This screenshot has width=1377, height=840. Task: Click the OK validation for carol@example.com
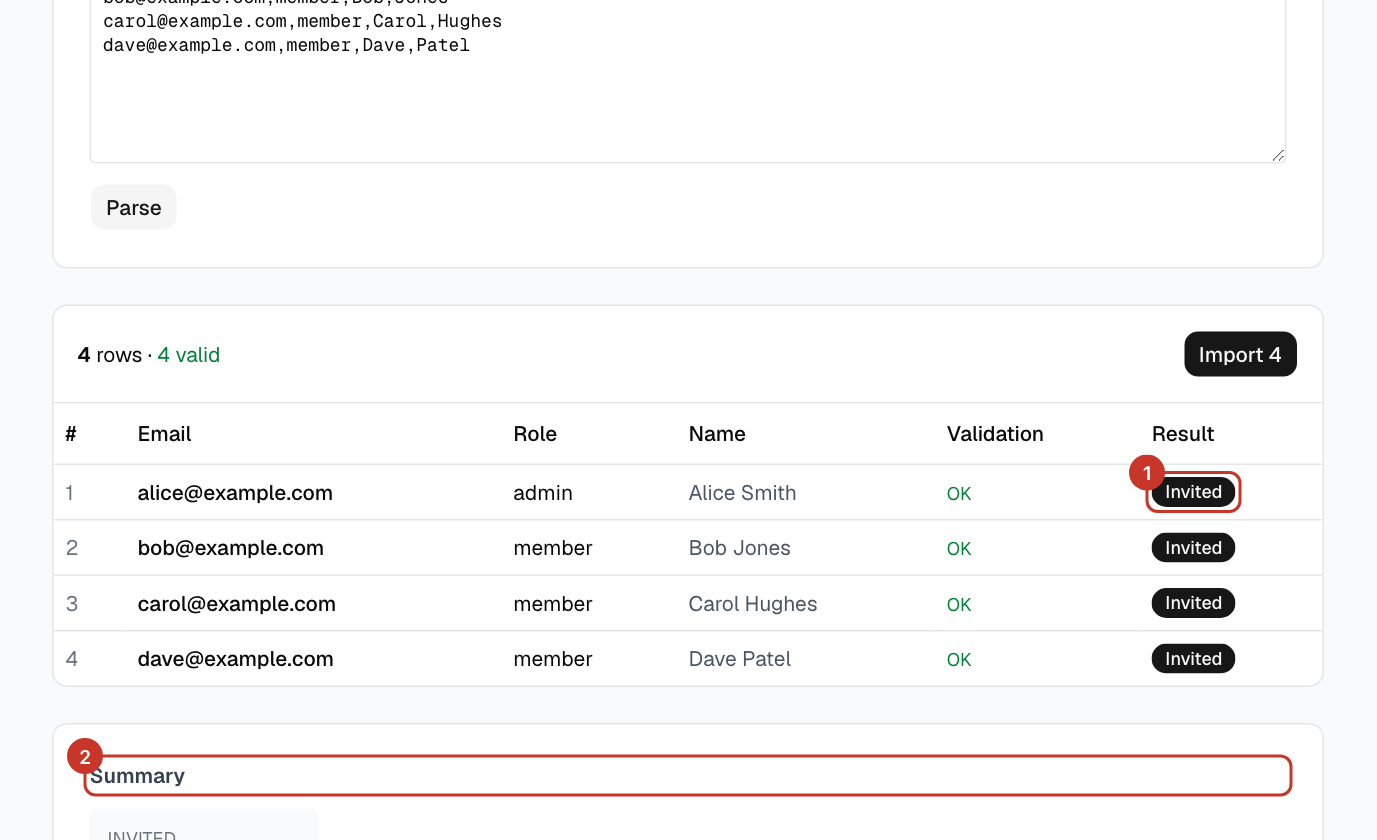pyautogui.click(x=959, y=605)
